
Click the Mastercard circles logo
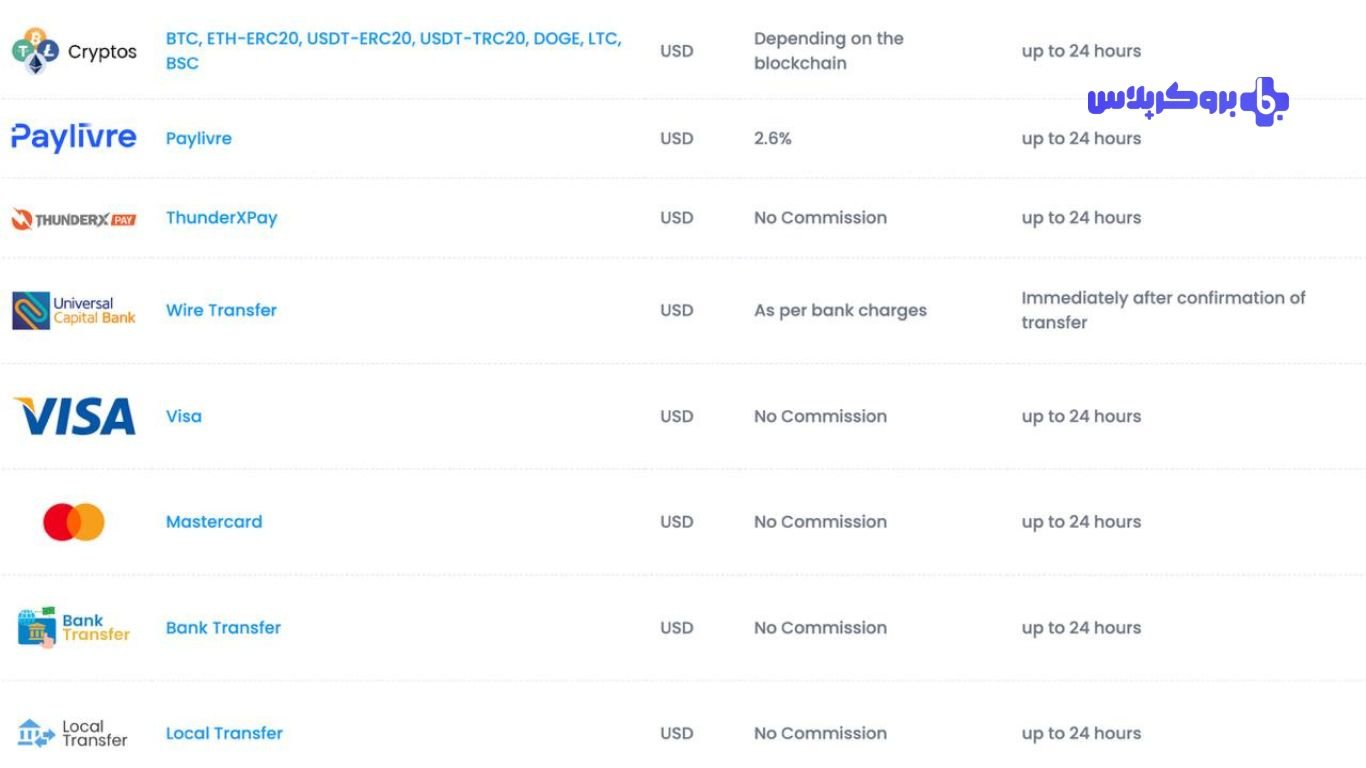pos(74,522)
